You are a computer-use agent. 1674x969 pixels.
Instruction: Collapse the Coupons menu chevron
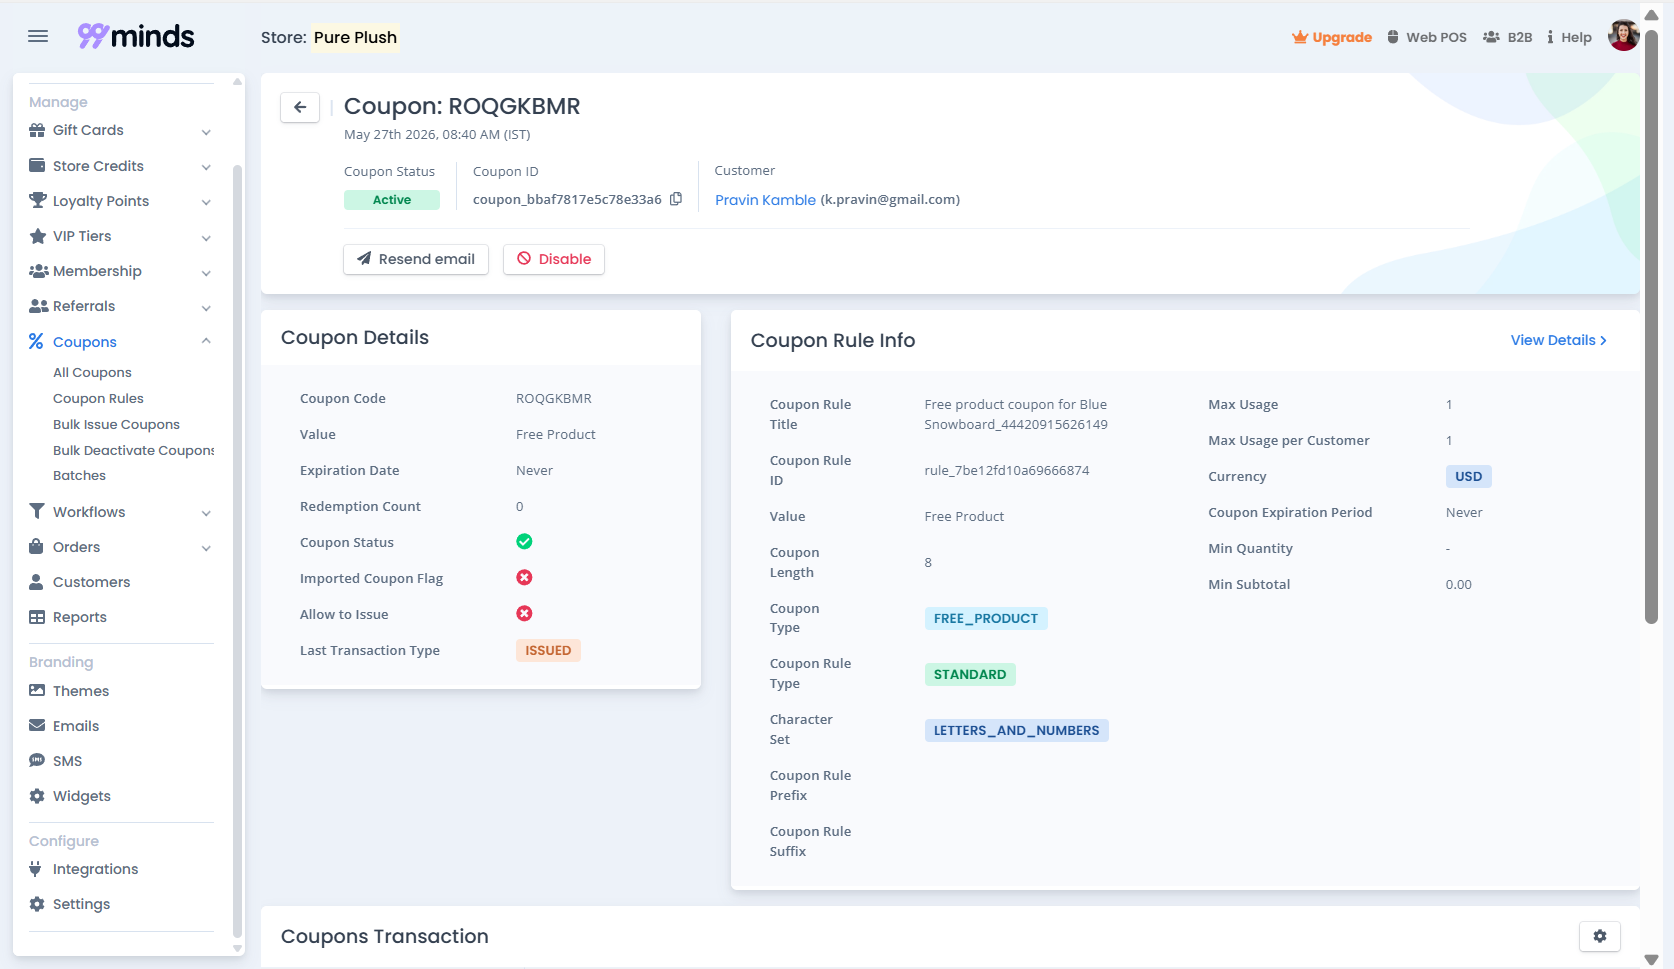click(x=206, y=341)
